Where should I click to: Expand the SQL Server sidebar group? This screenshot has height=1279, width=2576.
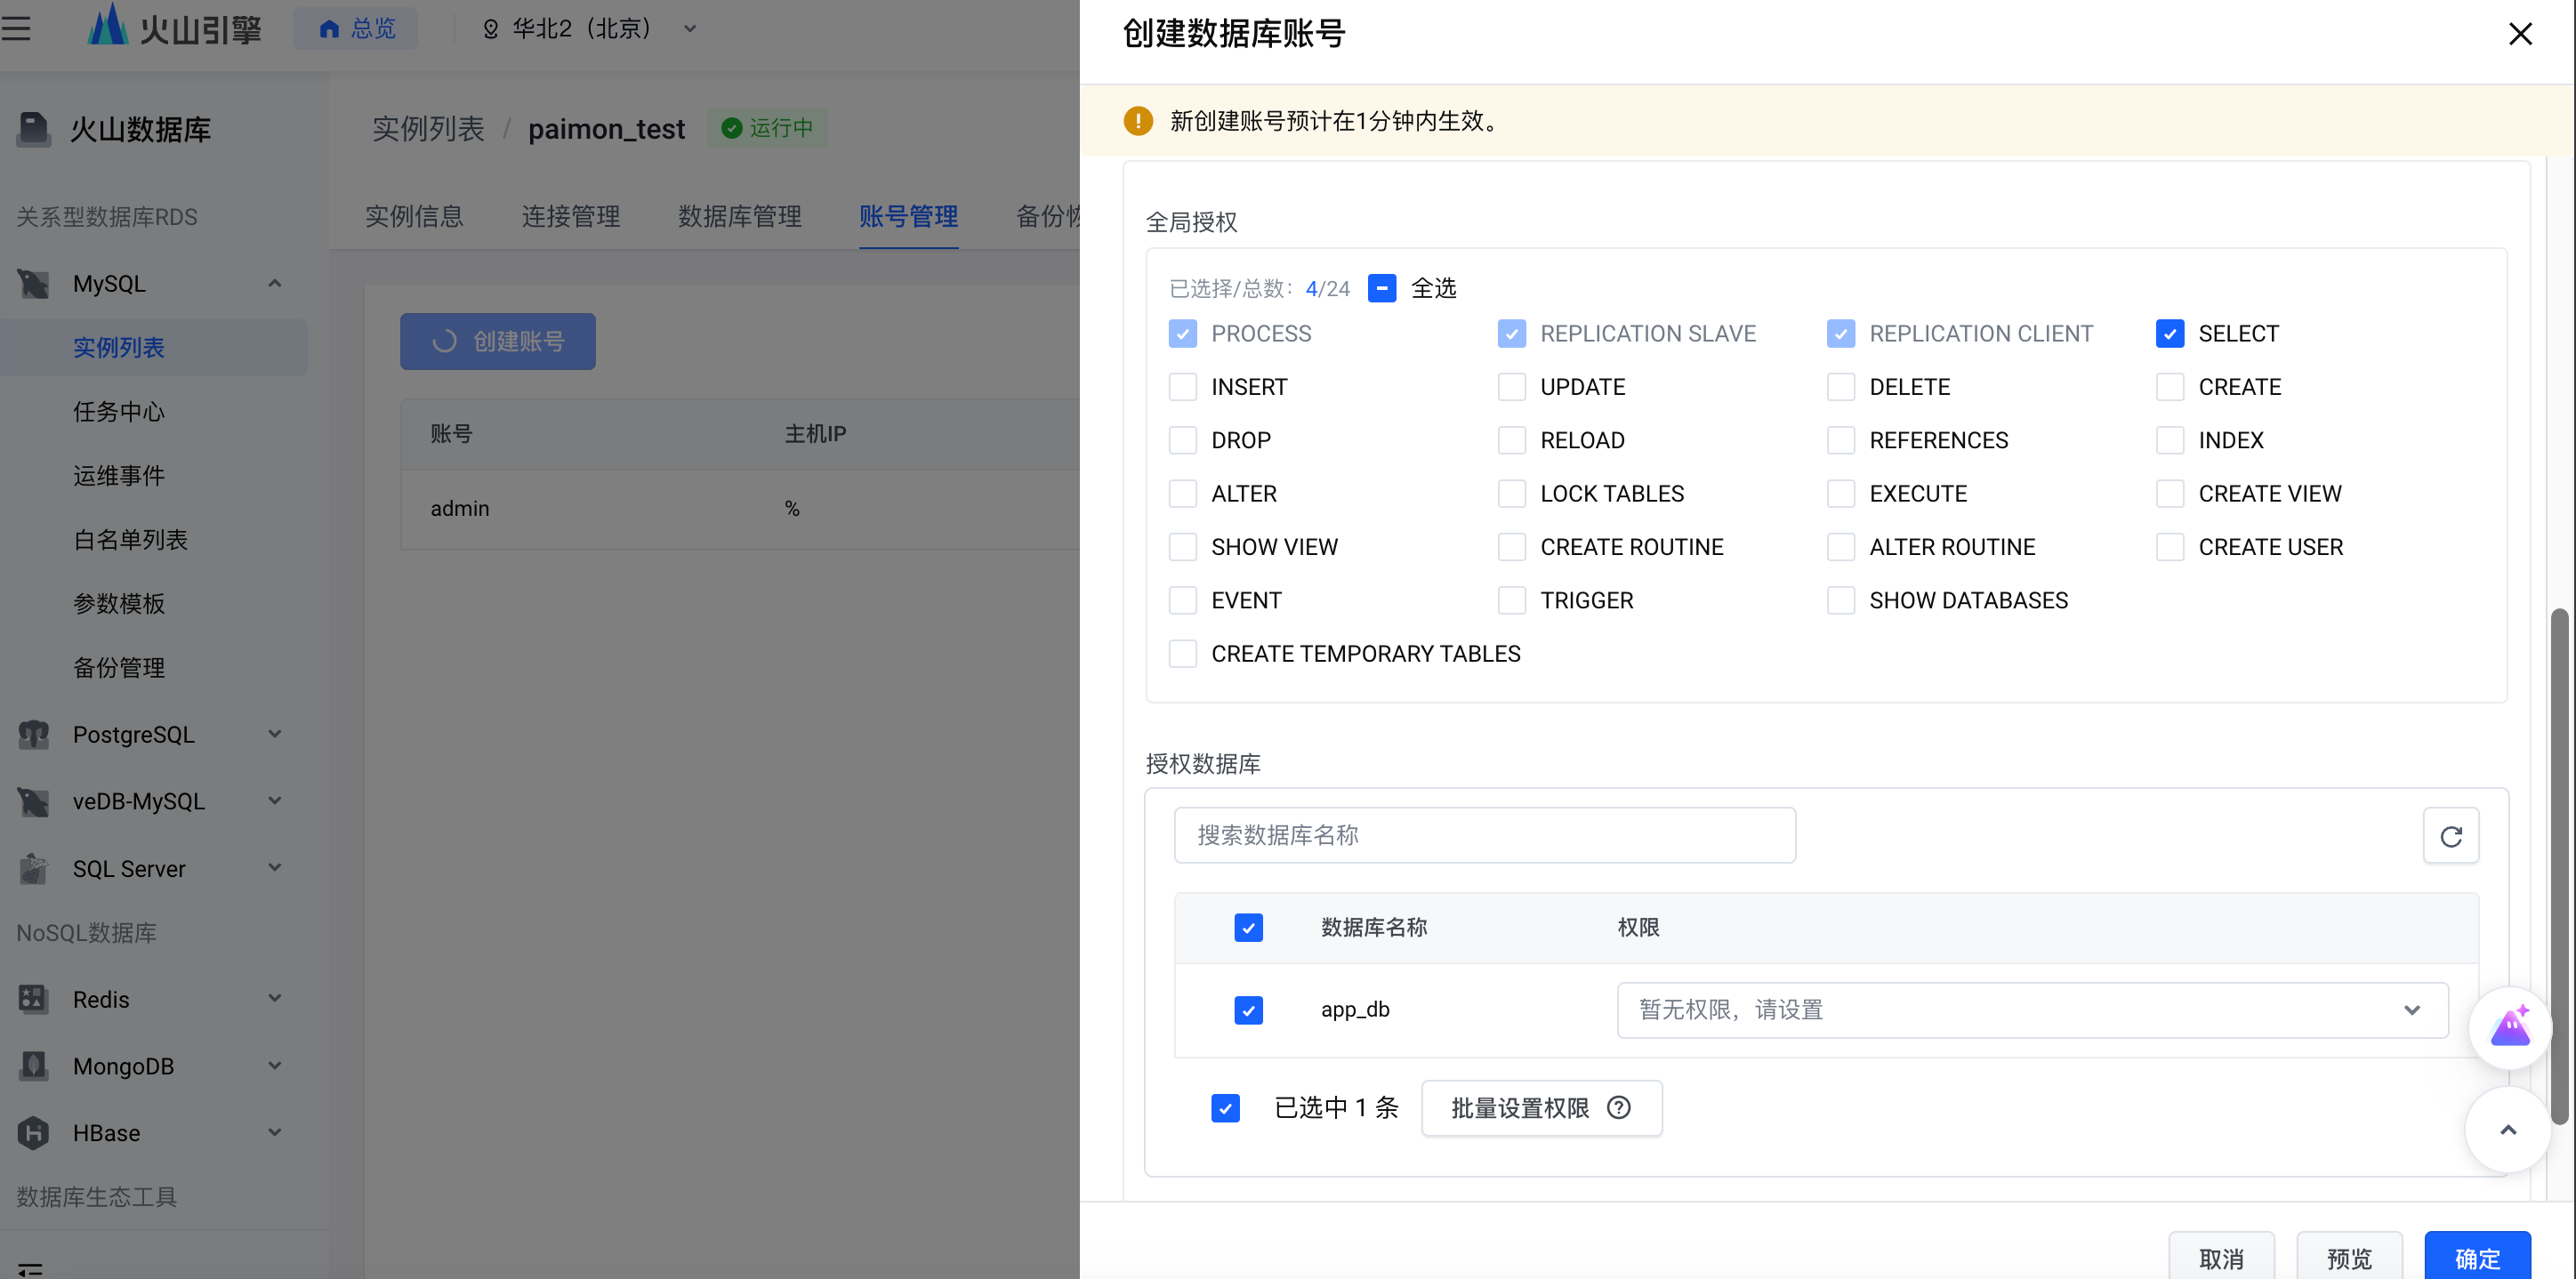pos(274,869)
